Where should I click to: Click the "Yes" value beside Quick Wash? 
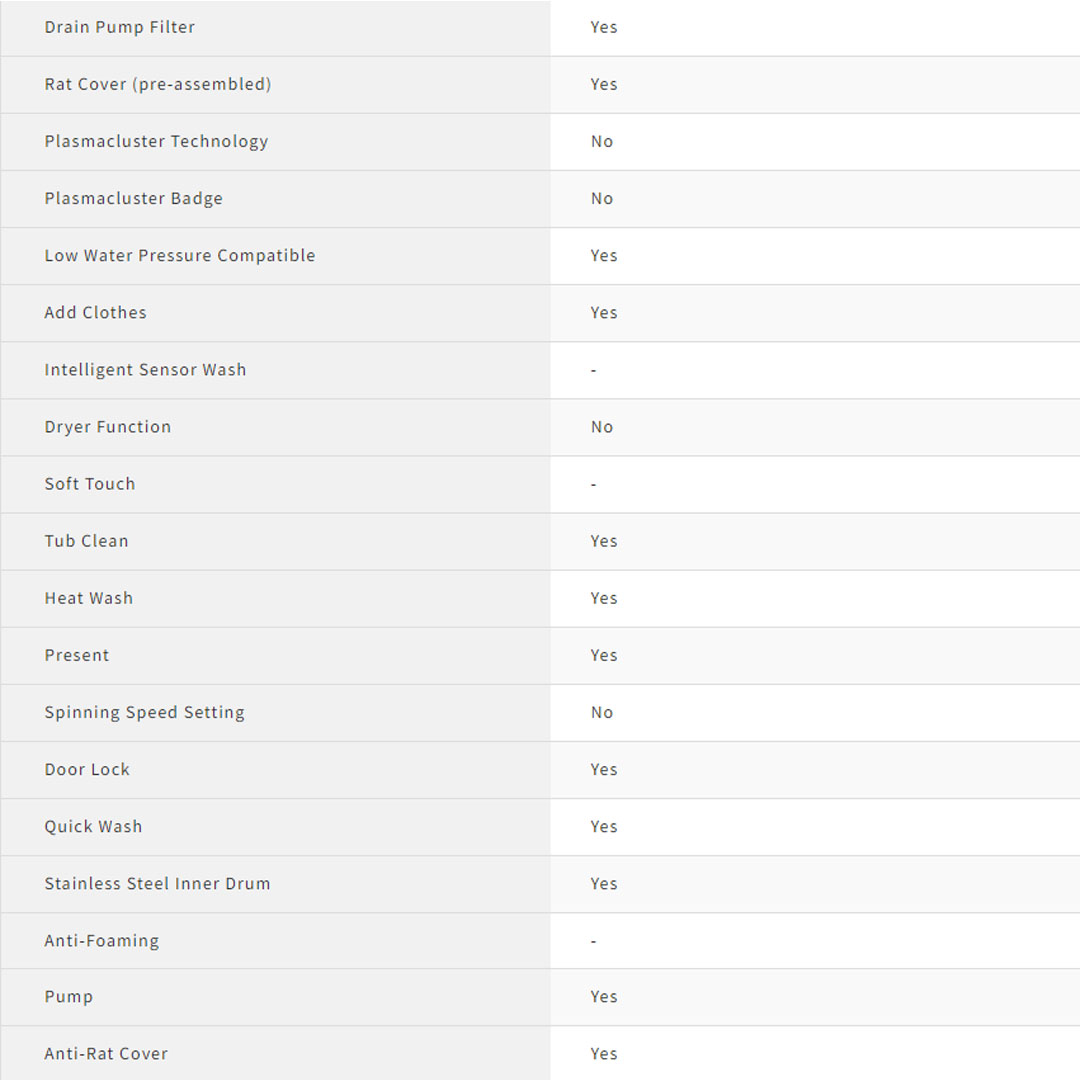603,826
